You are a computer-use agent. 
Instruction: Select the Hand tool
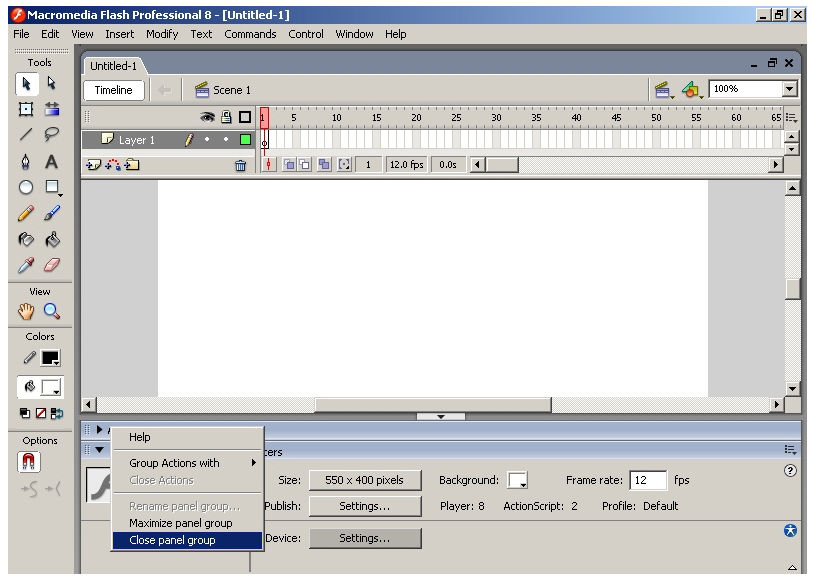coord(26,312)
